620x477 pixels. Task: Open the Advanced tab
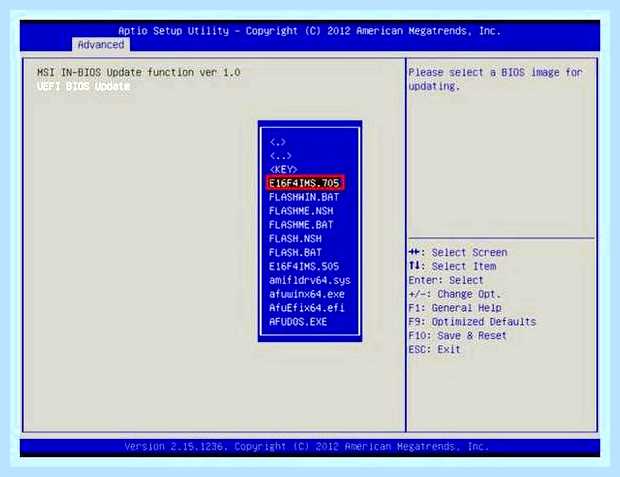[x=101, y=45]
